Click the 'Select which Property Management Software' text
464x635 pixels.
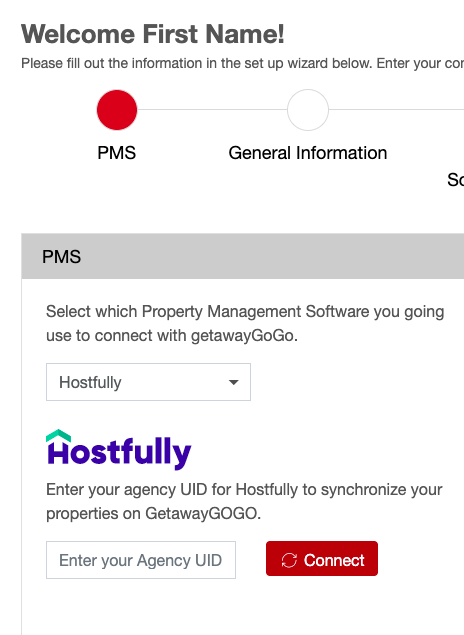[245, 324]
